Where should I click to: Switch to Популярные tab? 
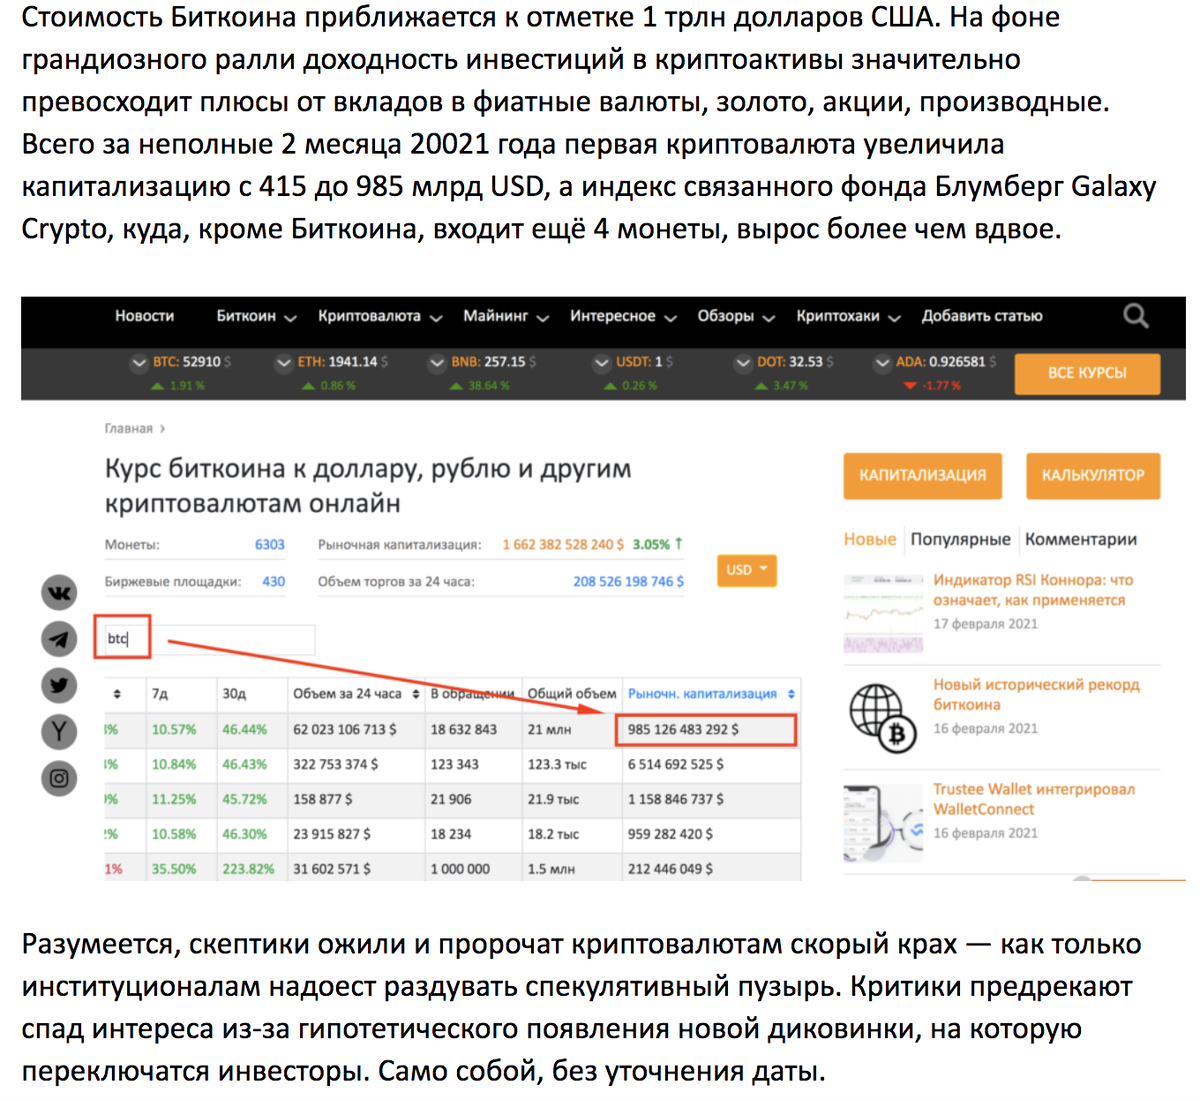pos(960,539)
